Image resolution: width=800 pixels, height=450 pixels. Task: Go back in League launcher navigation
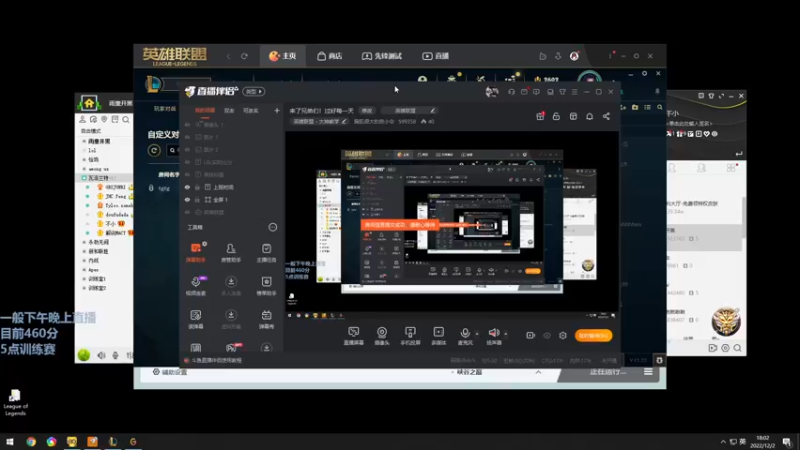[x=228, y=56]
